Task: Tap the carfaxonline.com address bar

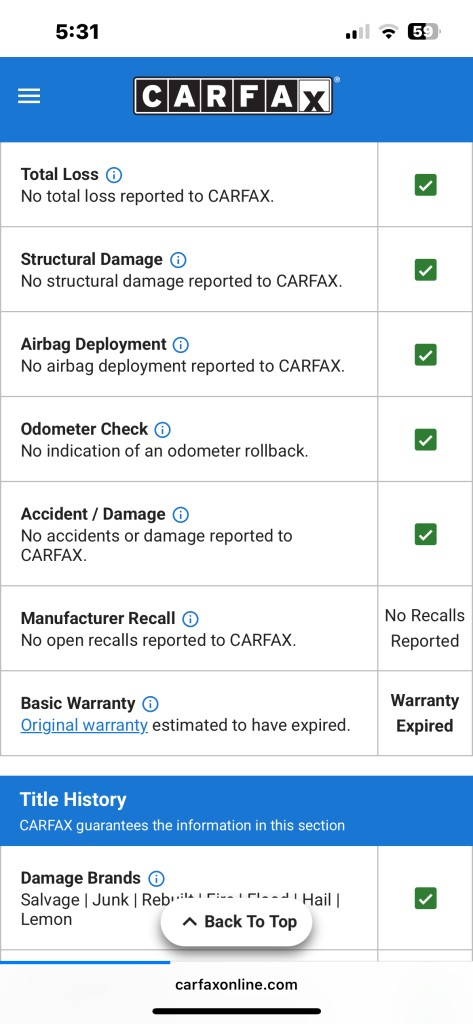Action: pos(236,984)
